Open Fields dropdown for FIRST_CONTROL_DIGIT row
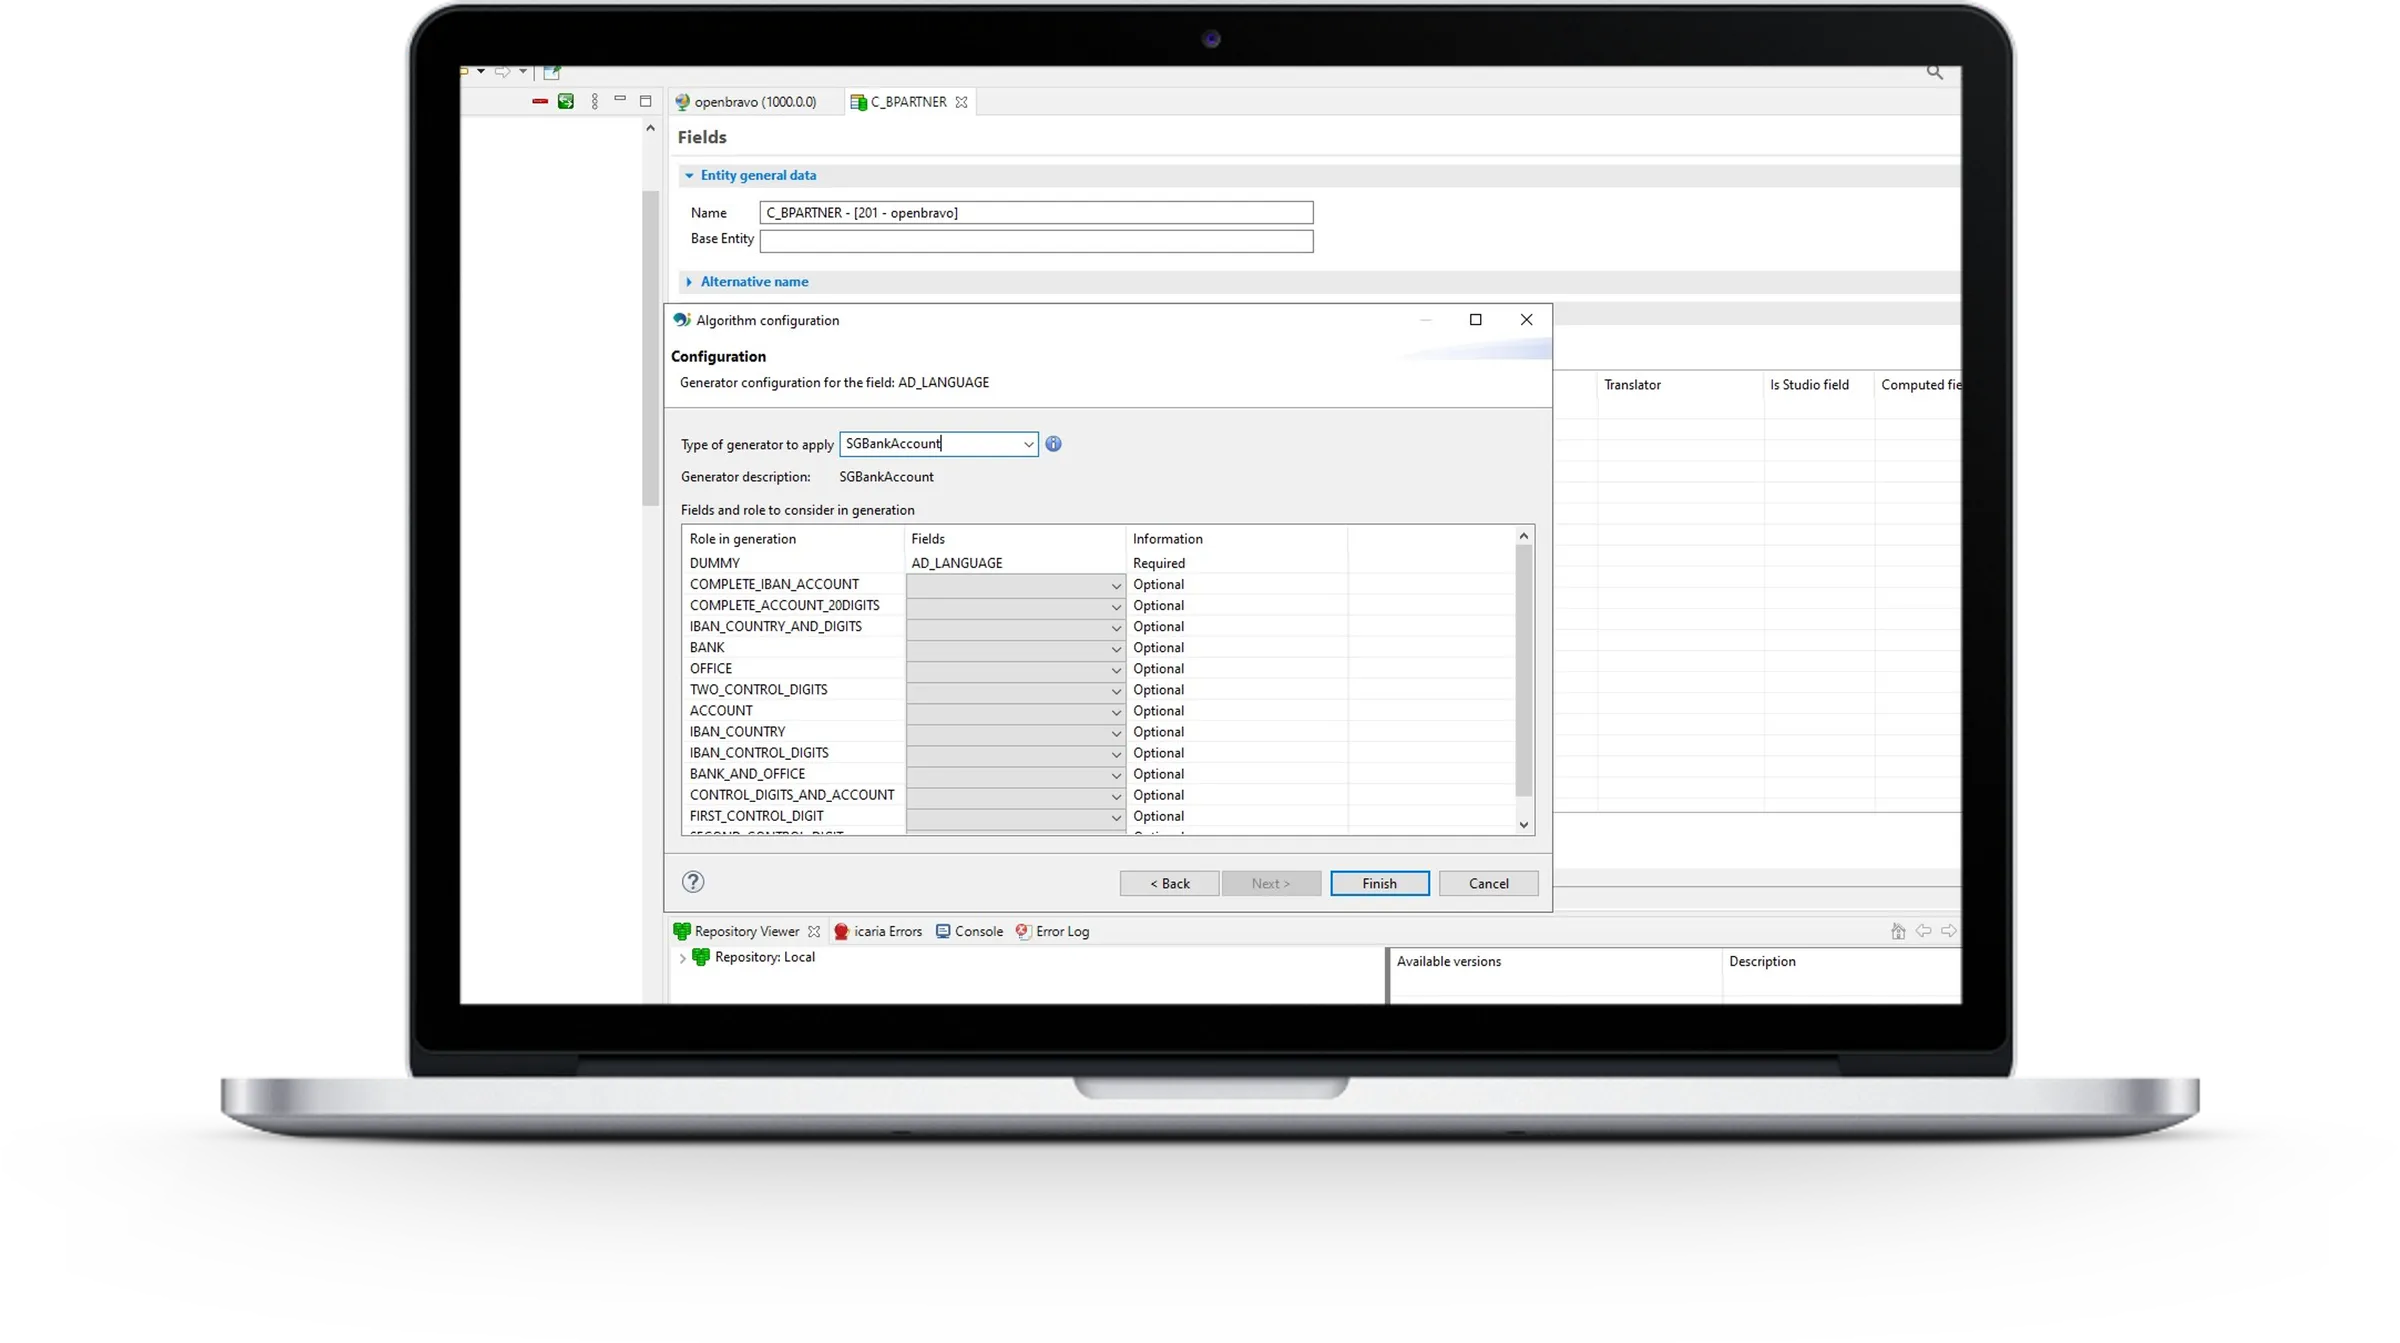Image resolution: width=2400 pixels, height=1343 pixels. [x=1015, y=817]
